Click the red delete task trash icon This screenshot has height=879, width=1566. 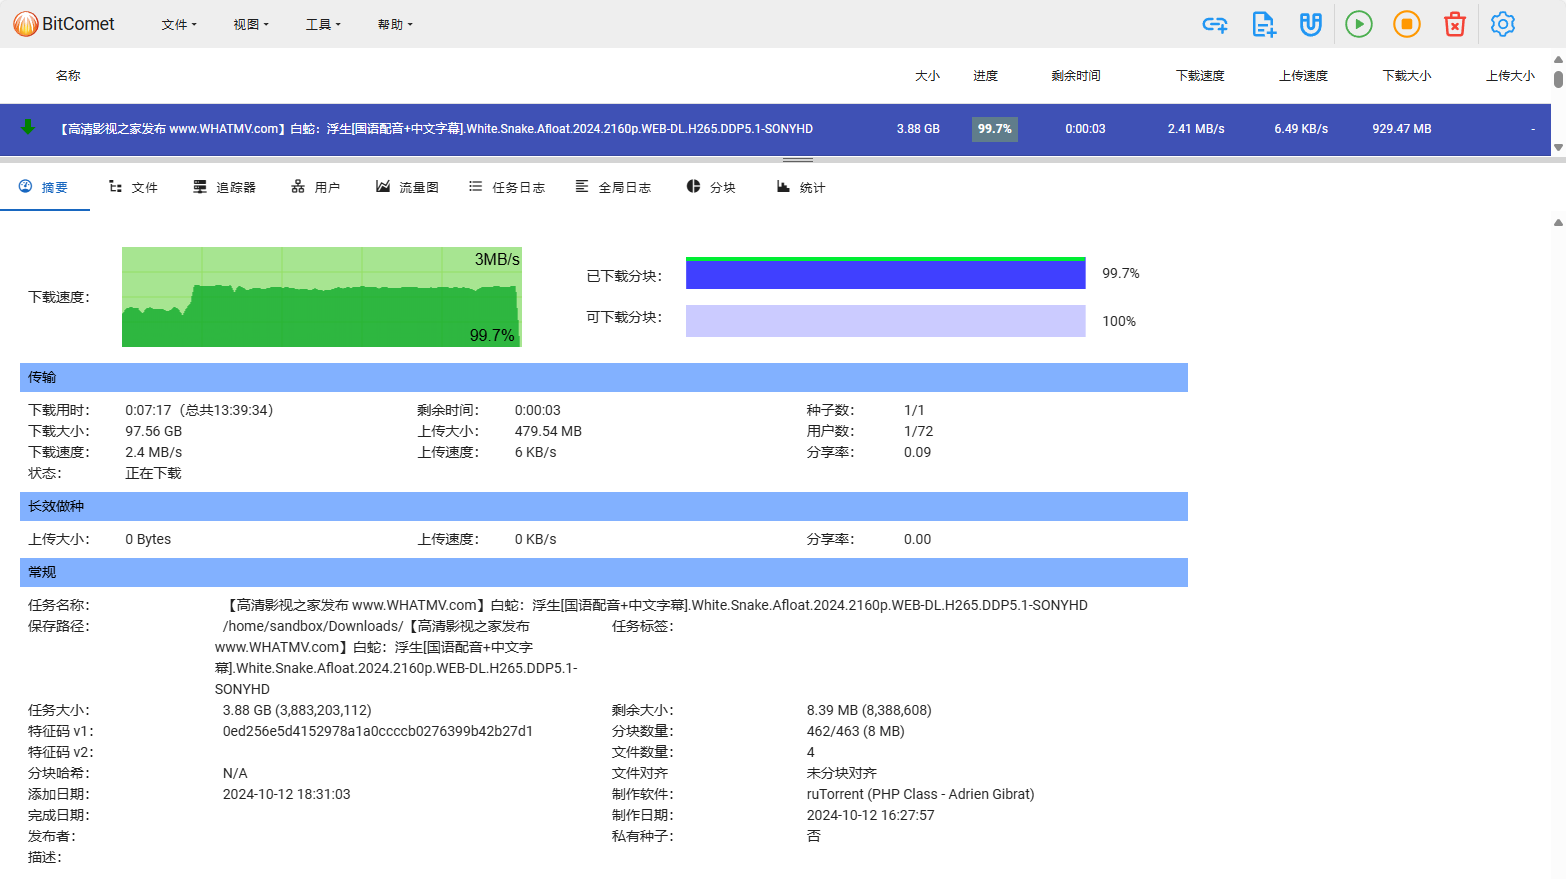point(1455,24)
